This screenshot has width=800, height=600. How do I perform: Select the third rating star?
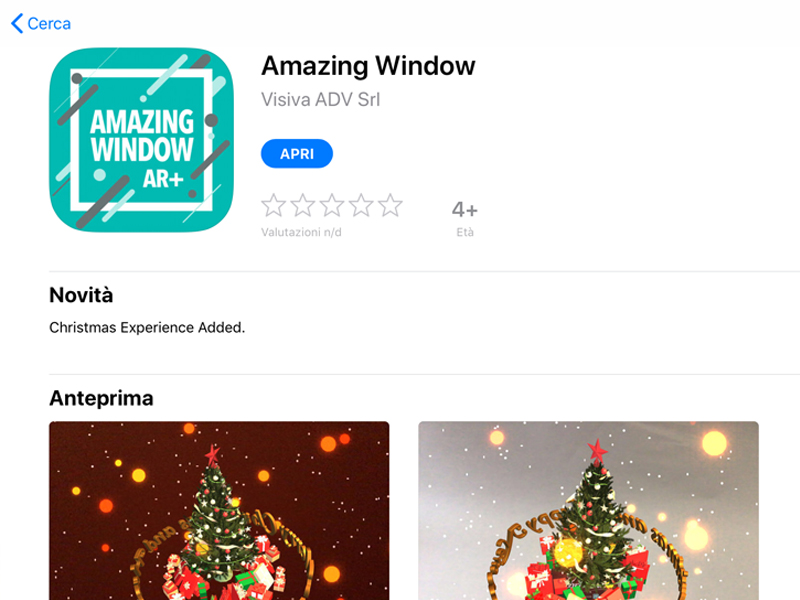tap(332, 205)
